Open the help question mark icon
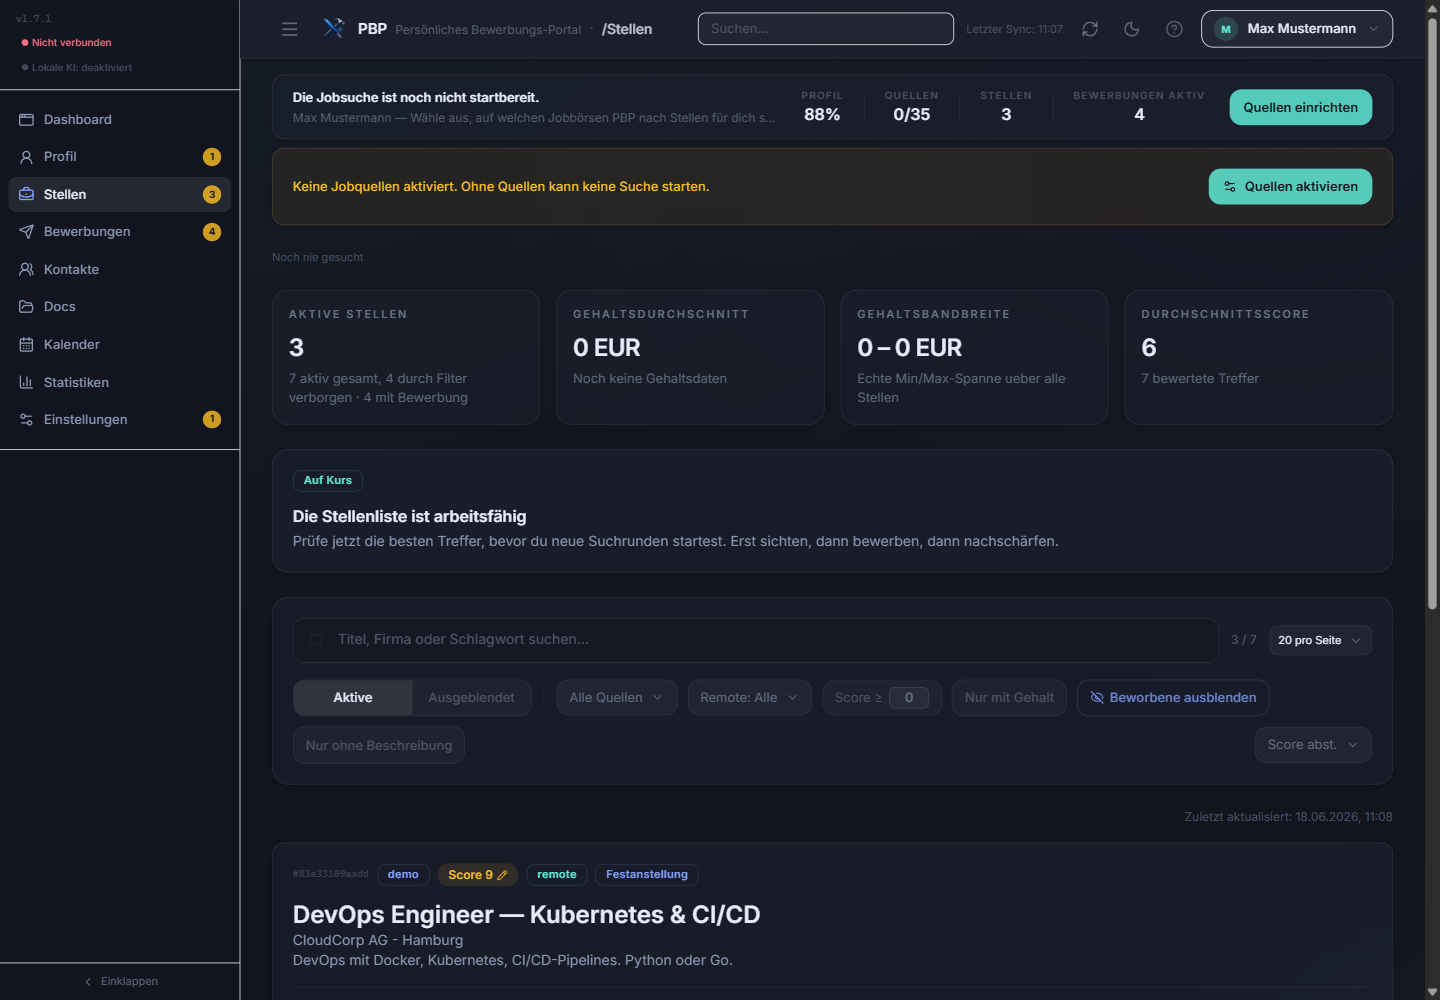1440x1000 pixels. [1174, 29]
